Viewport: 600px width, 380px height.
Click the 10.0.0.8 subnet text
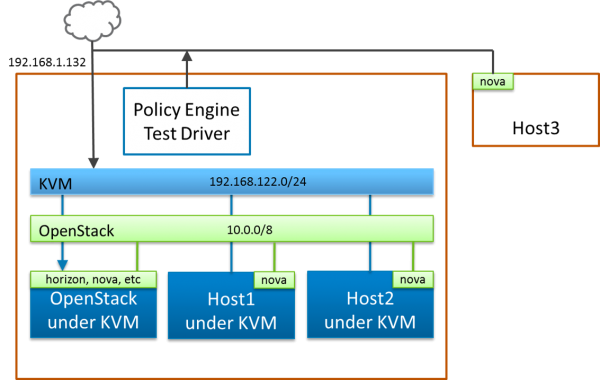tap(249, 230)
